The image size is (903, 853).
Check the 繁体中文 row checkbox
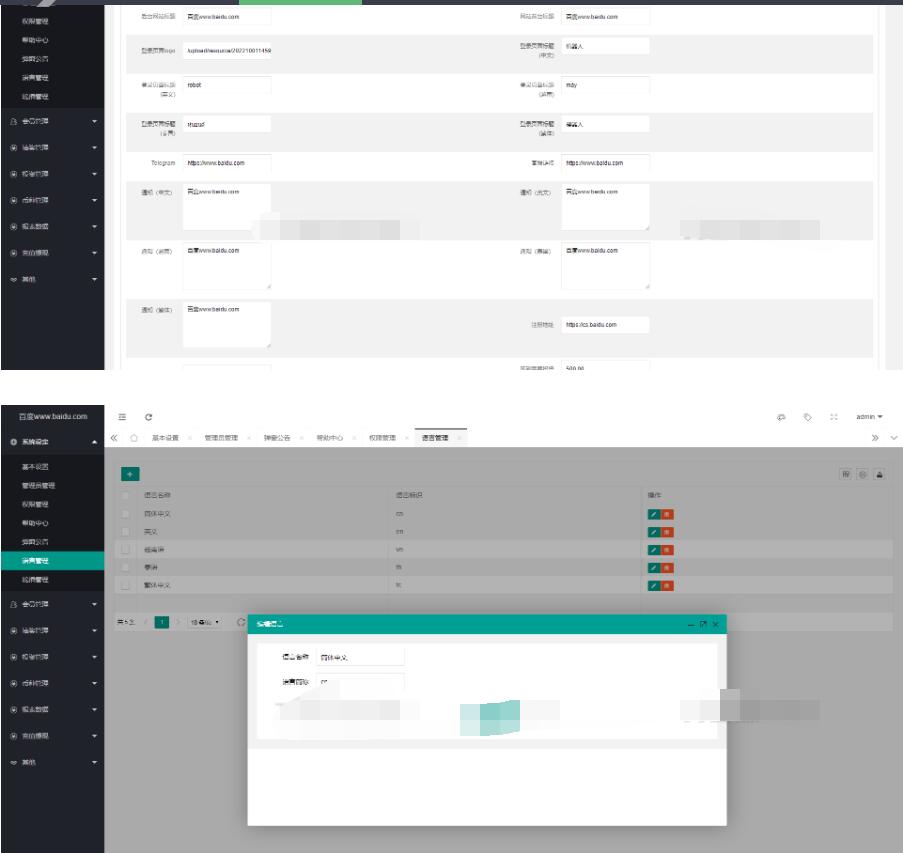[125, 584]
